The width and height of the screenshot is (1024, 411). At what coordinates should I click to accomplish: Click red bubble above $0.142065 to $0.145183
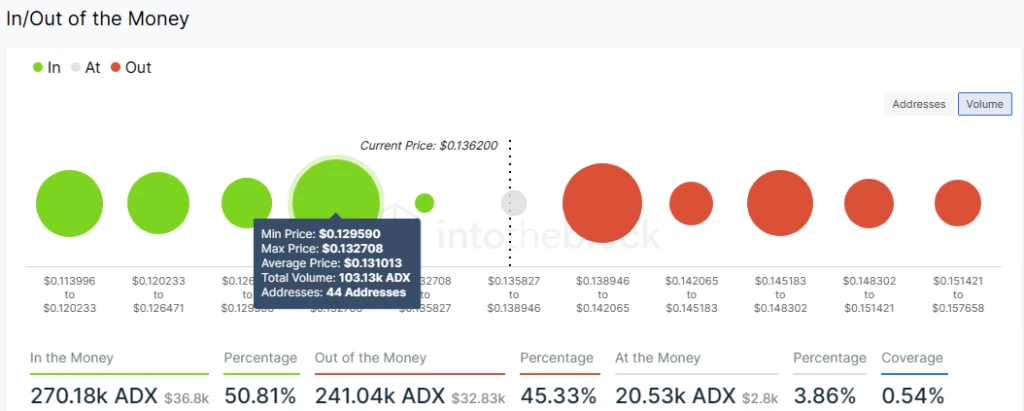pos(691,203)
